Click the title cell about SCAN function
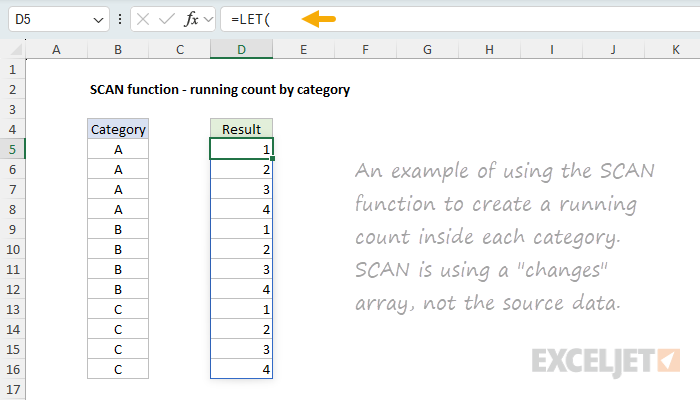700x400 pixels. point(219,90)
